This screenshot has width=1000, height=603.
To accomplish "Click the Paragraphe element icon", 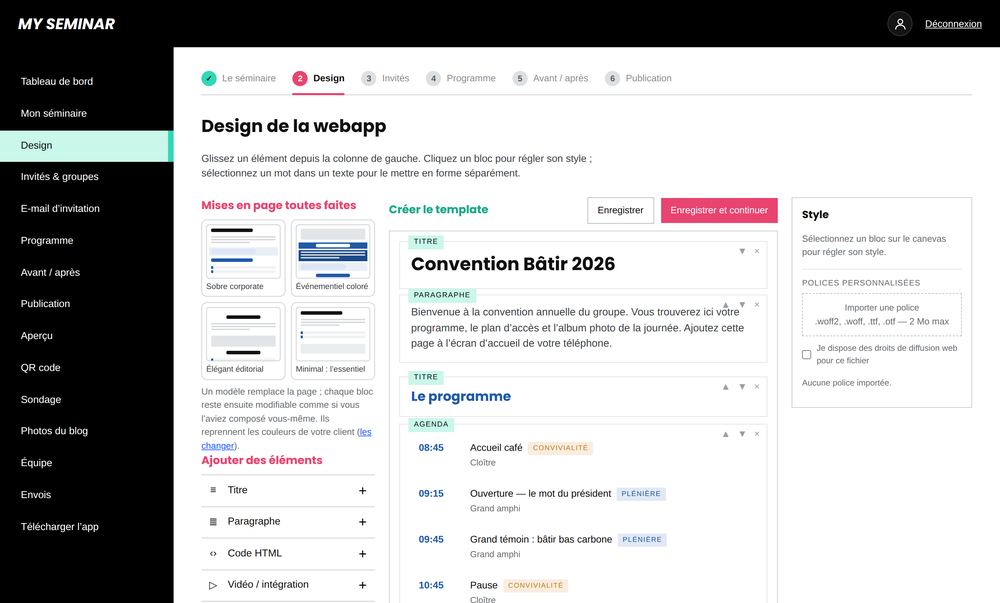I will pyautogui.click(x=213, y=521).
